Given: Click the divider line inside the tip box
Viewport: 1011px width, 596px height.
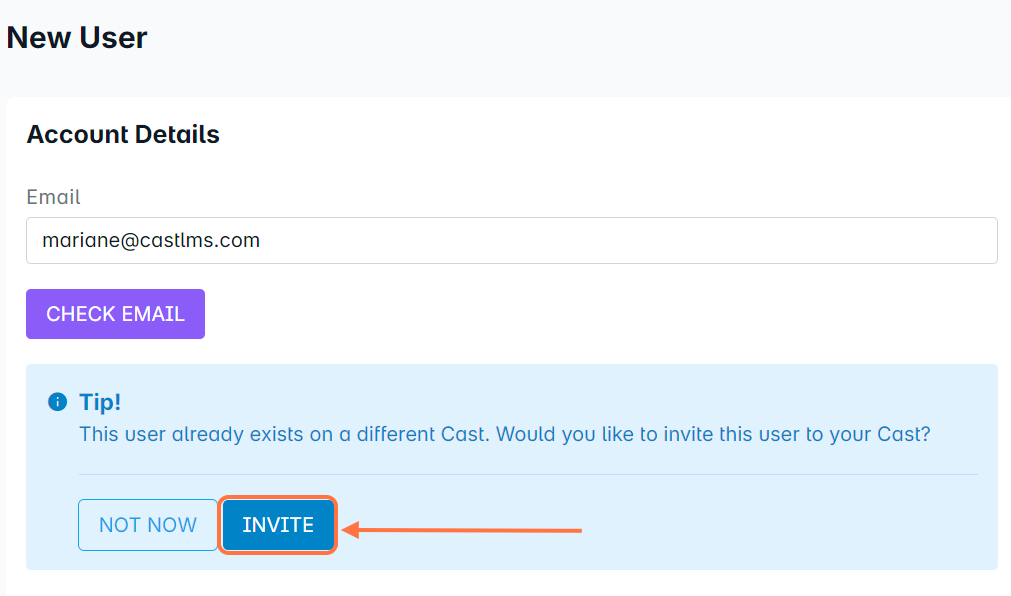Looking at the screenshot, I should 528,474.
